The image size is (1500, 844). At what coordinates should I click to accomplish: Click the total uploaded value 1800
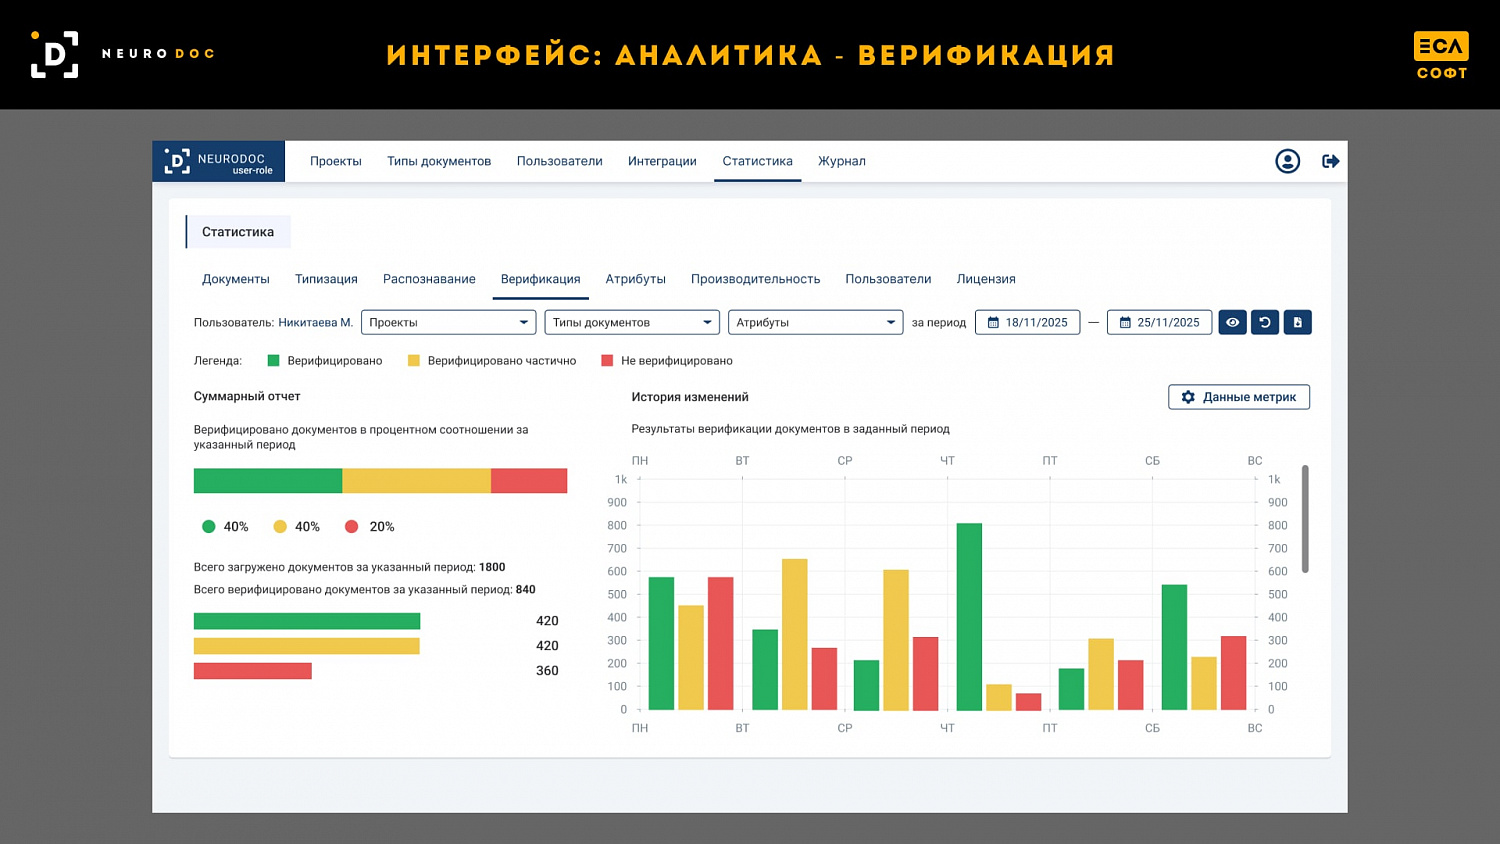pos(492,567)
